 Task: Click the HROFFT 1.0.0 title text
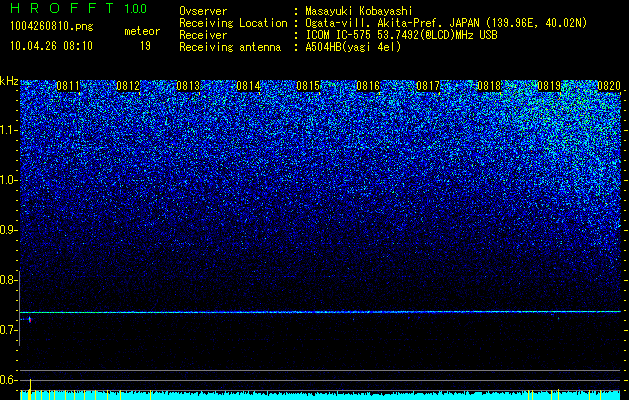click(x=79, y=8)
